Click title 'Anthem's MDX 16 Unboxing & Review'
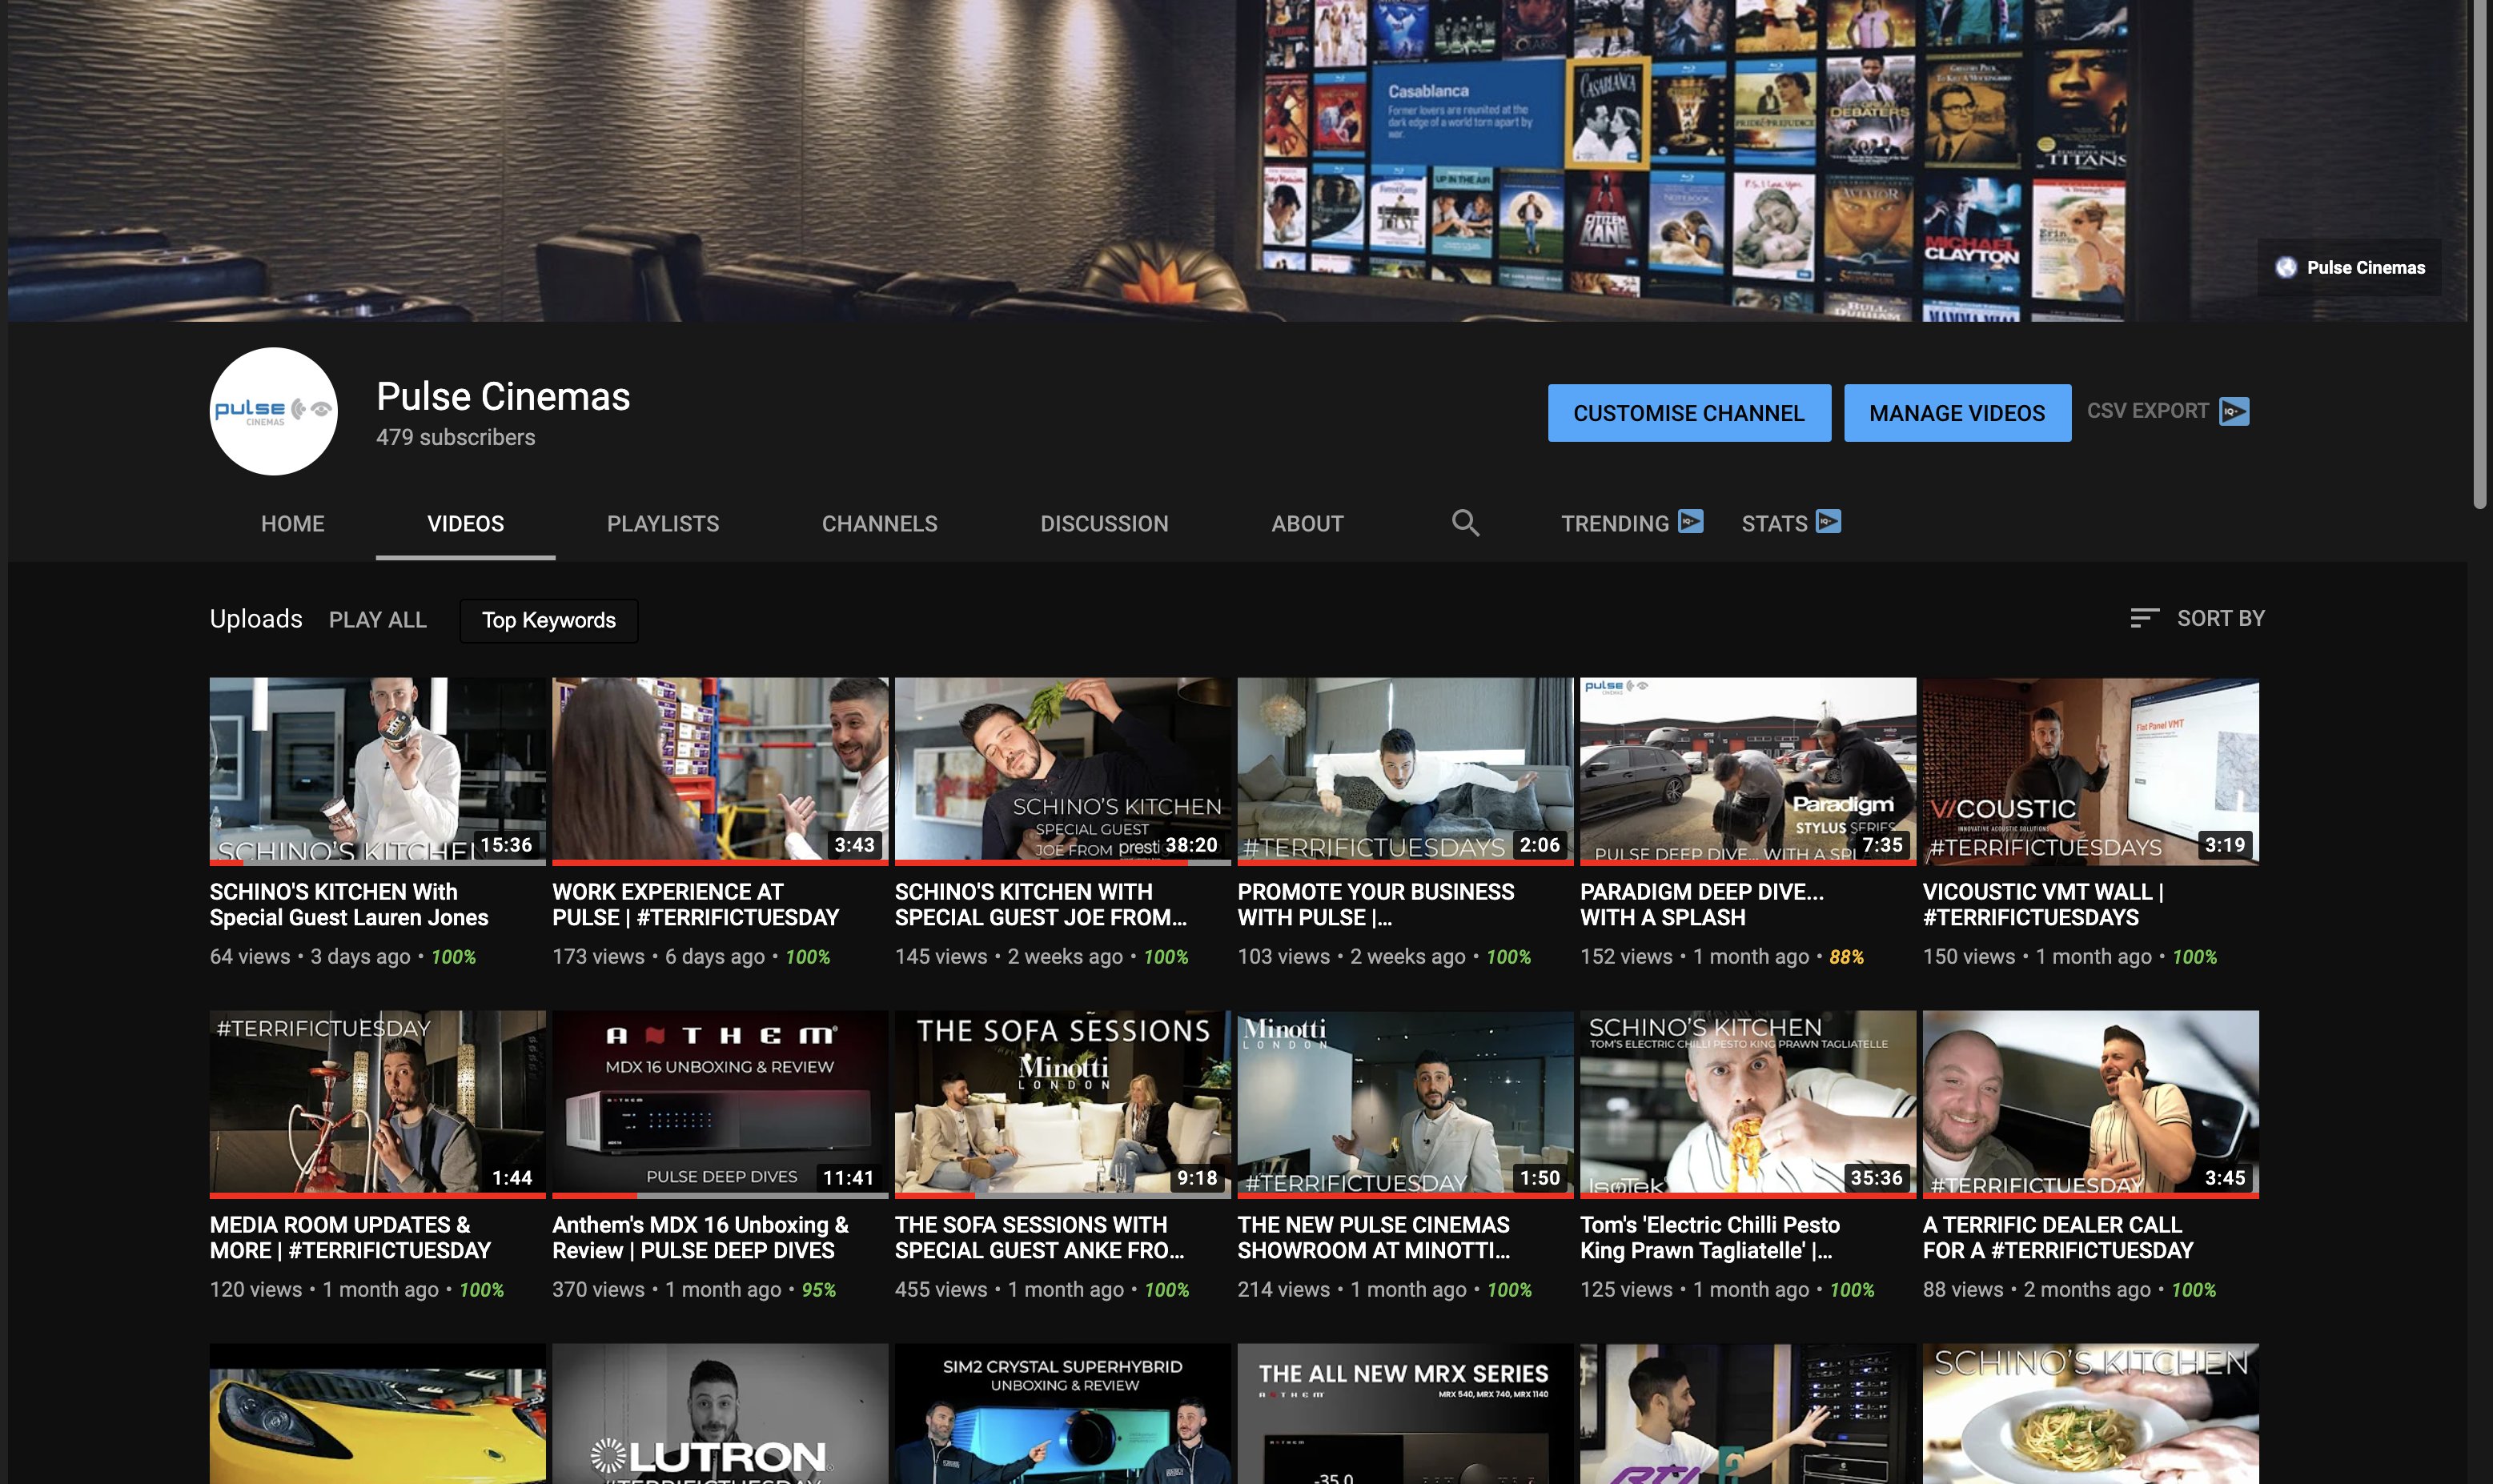 [700, 1237]
